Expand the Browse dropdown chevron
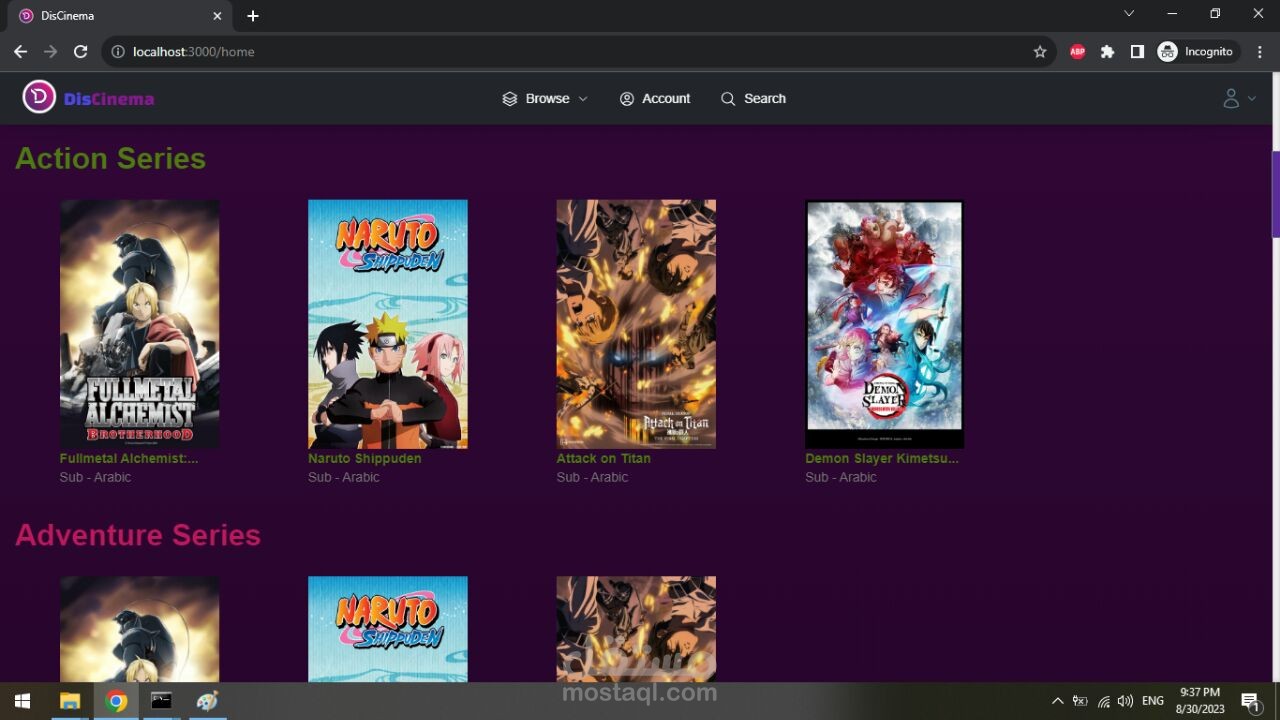 583,99
